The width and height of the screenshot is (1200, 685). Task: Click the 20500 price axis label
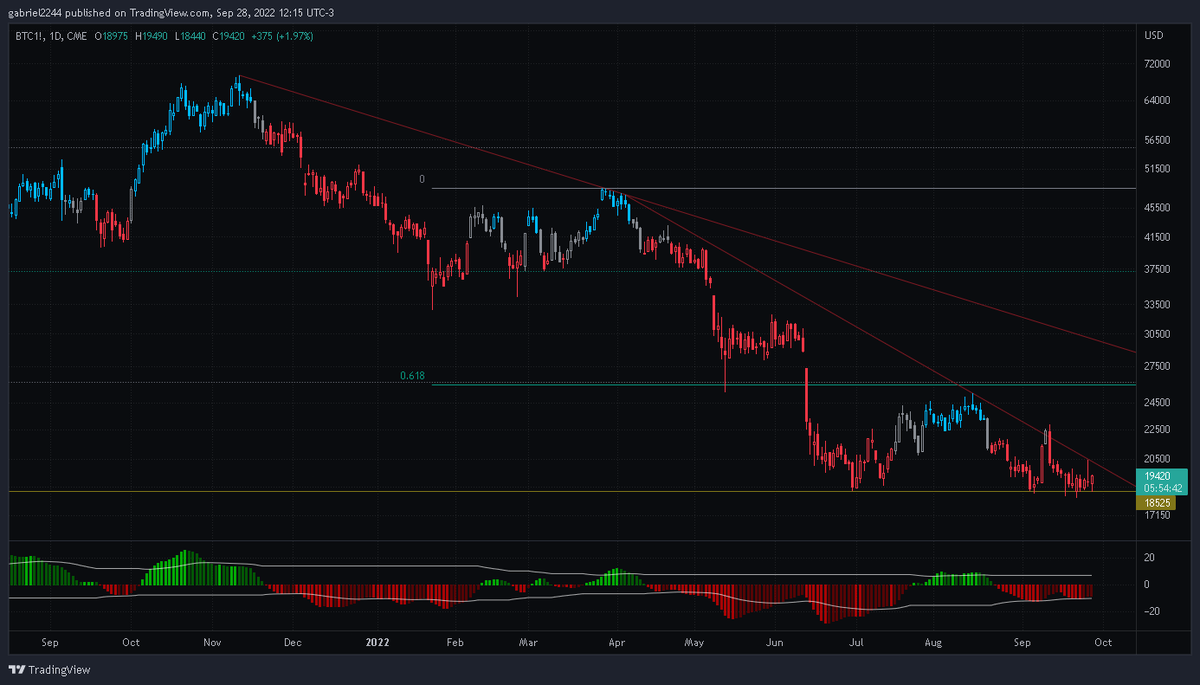point(1157,458)
